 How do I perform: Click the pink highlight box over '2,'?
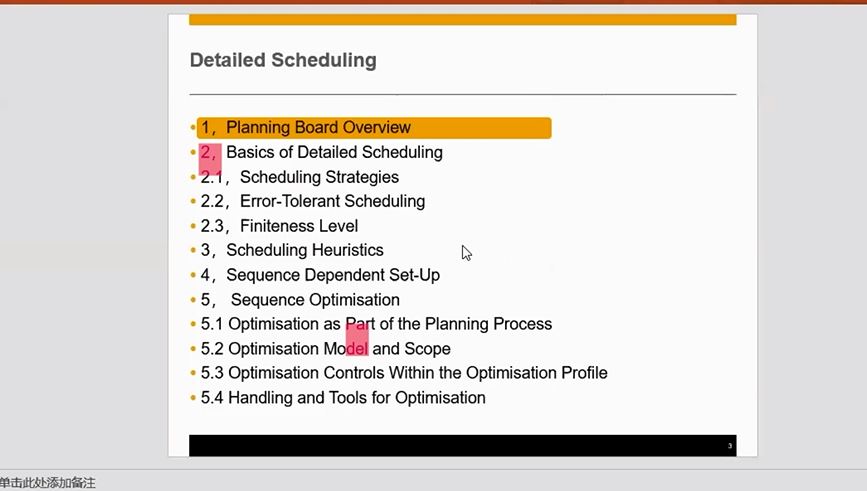tap(210, 159)
